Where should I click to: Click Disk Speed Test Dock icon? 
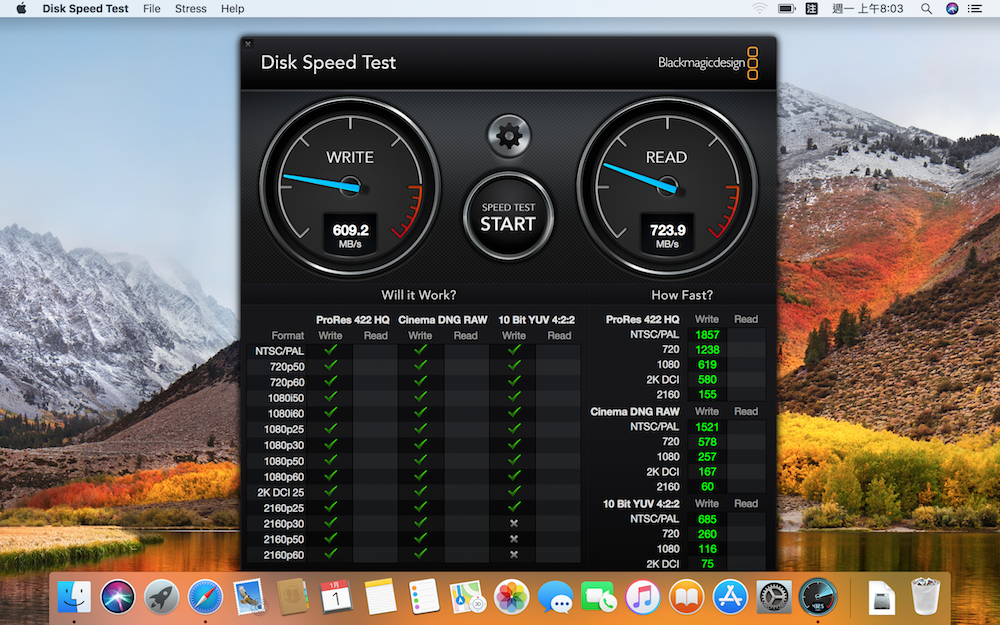(x=818, y=597)
